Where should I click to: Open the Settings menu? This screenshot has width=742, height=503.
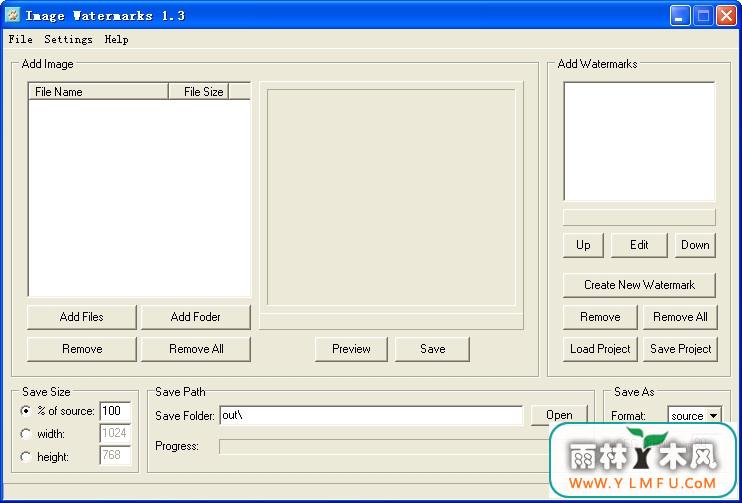click(x=68, y=39)
